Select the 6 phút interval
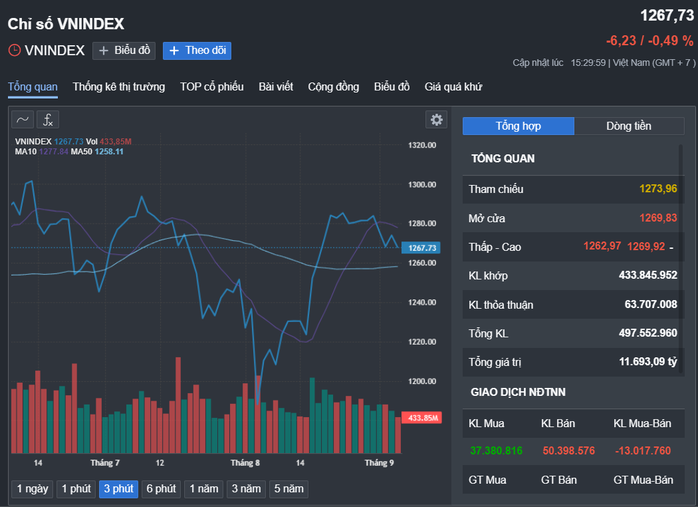Image resolution: width=698 pixels, height=507 pixels. coord(161,489)
